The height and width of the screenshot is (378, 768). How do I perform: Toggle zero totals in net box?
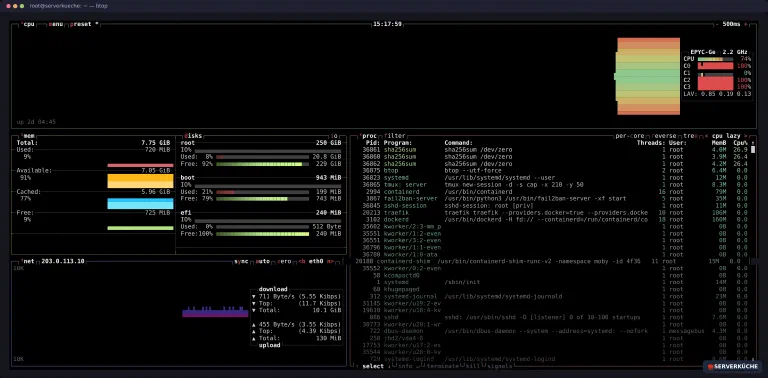point(285,261)
